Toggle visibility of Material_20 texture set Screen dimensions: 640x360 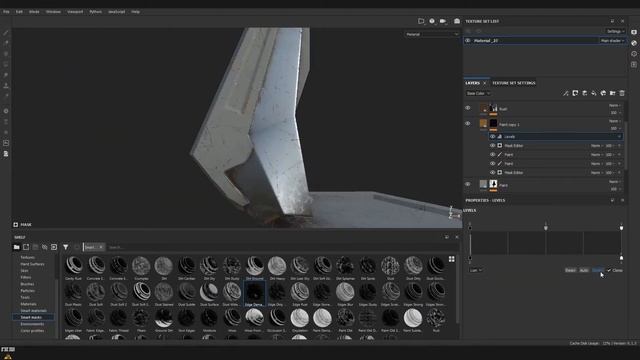(x=468, y=41)
